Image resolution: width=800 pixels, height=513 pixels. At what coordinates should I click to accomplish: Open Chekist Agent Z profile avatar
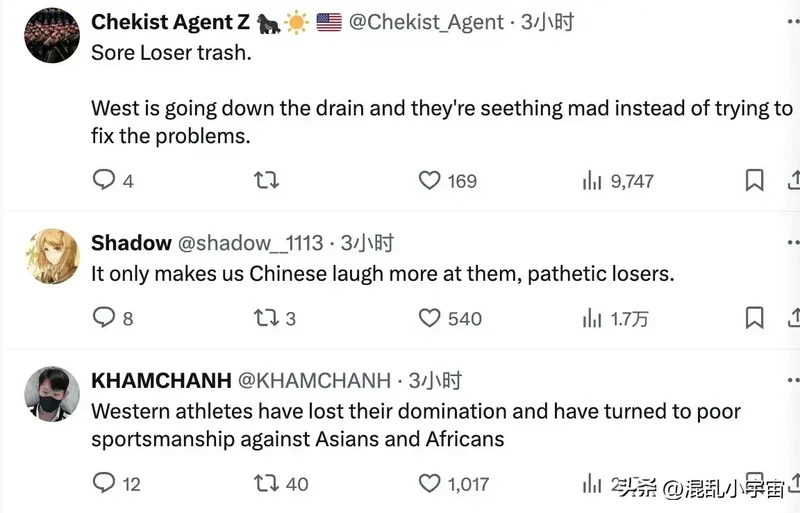pos(52,36)
